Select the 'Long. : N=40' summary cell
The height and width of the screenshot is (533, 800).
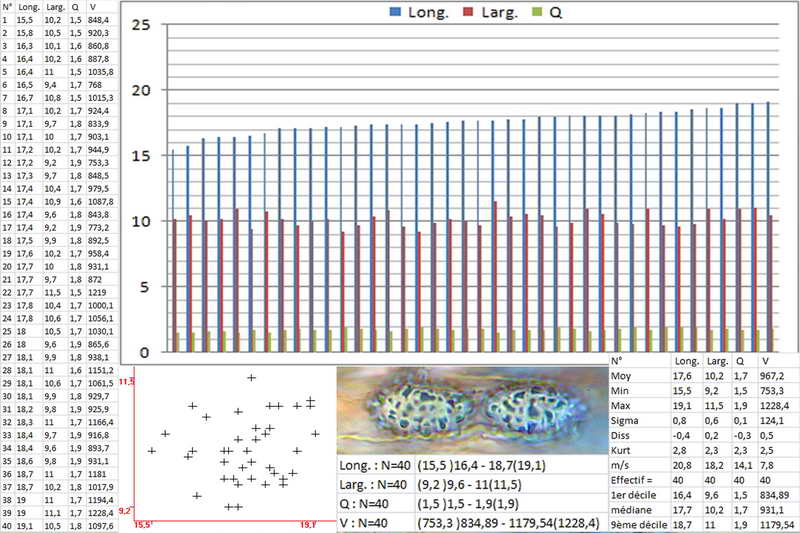pyautogui.click(x=373, y=465)
